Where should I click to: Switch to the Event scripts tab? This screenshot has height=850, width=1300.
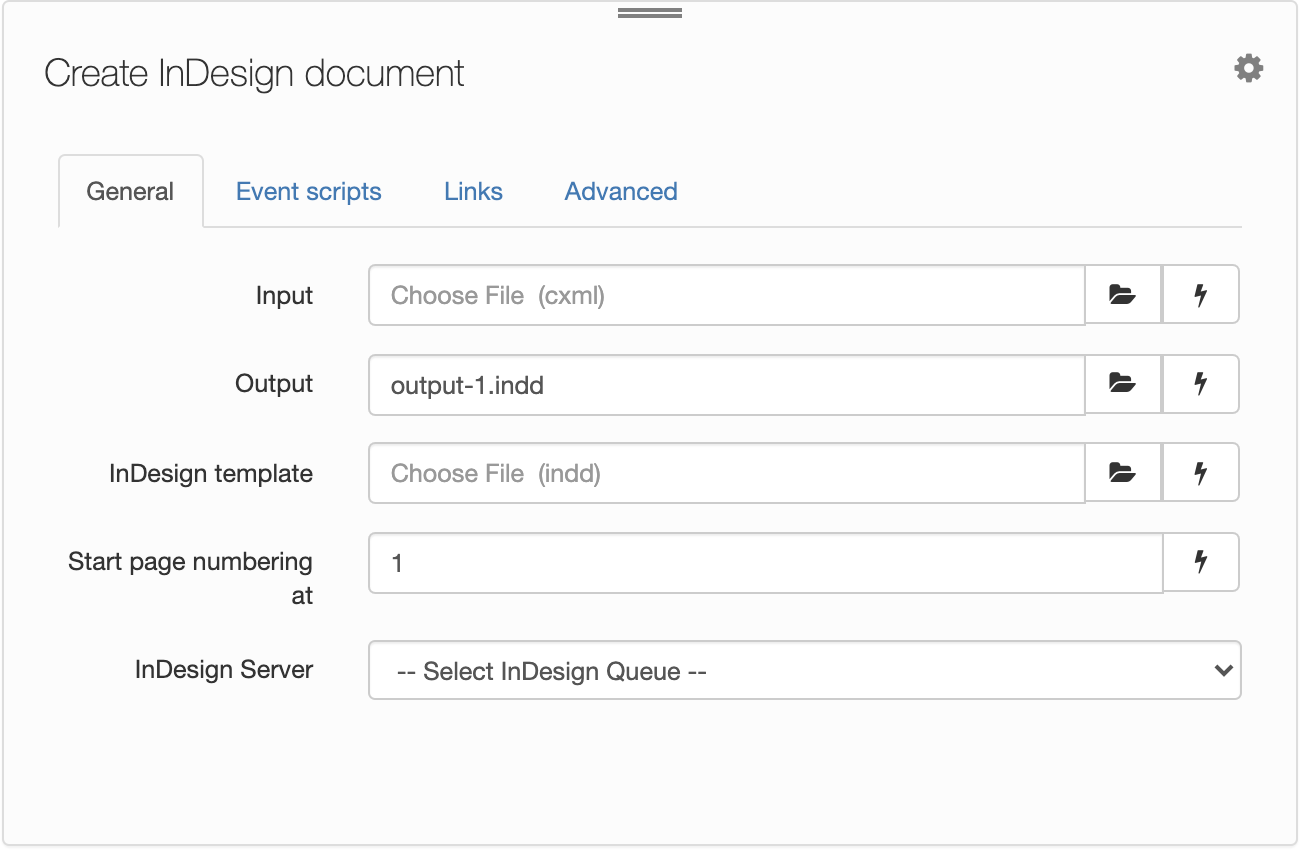(309, 191)
